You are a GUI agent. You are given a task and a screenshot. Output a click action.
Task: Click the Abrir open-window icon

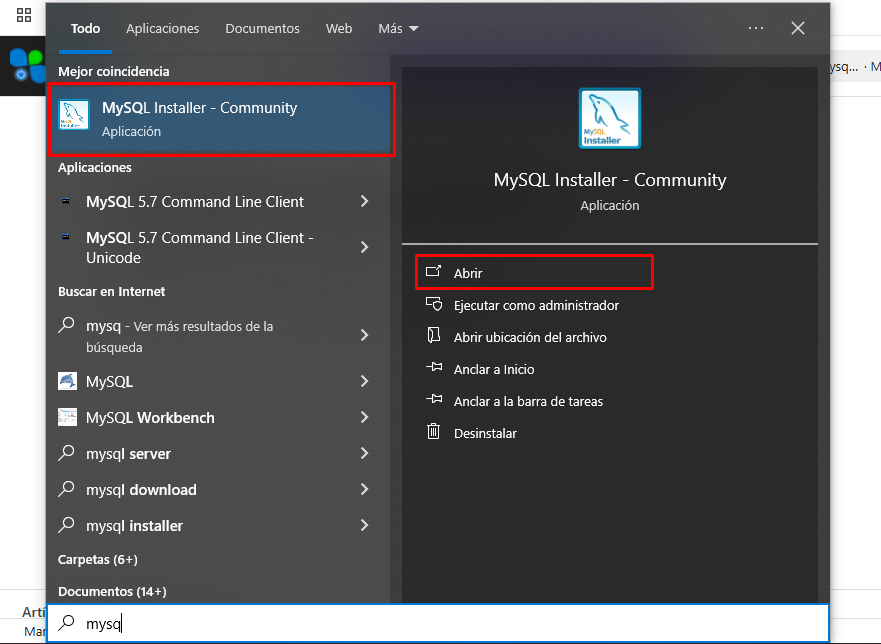434,271
